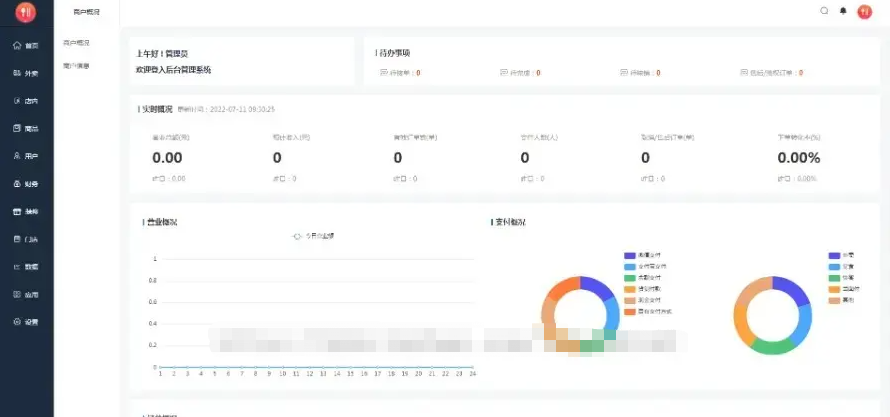Open the 商品 section in sidebar
Screen dimensions: 890x417
pyautogui.click(x=26, y=129)
